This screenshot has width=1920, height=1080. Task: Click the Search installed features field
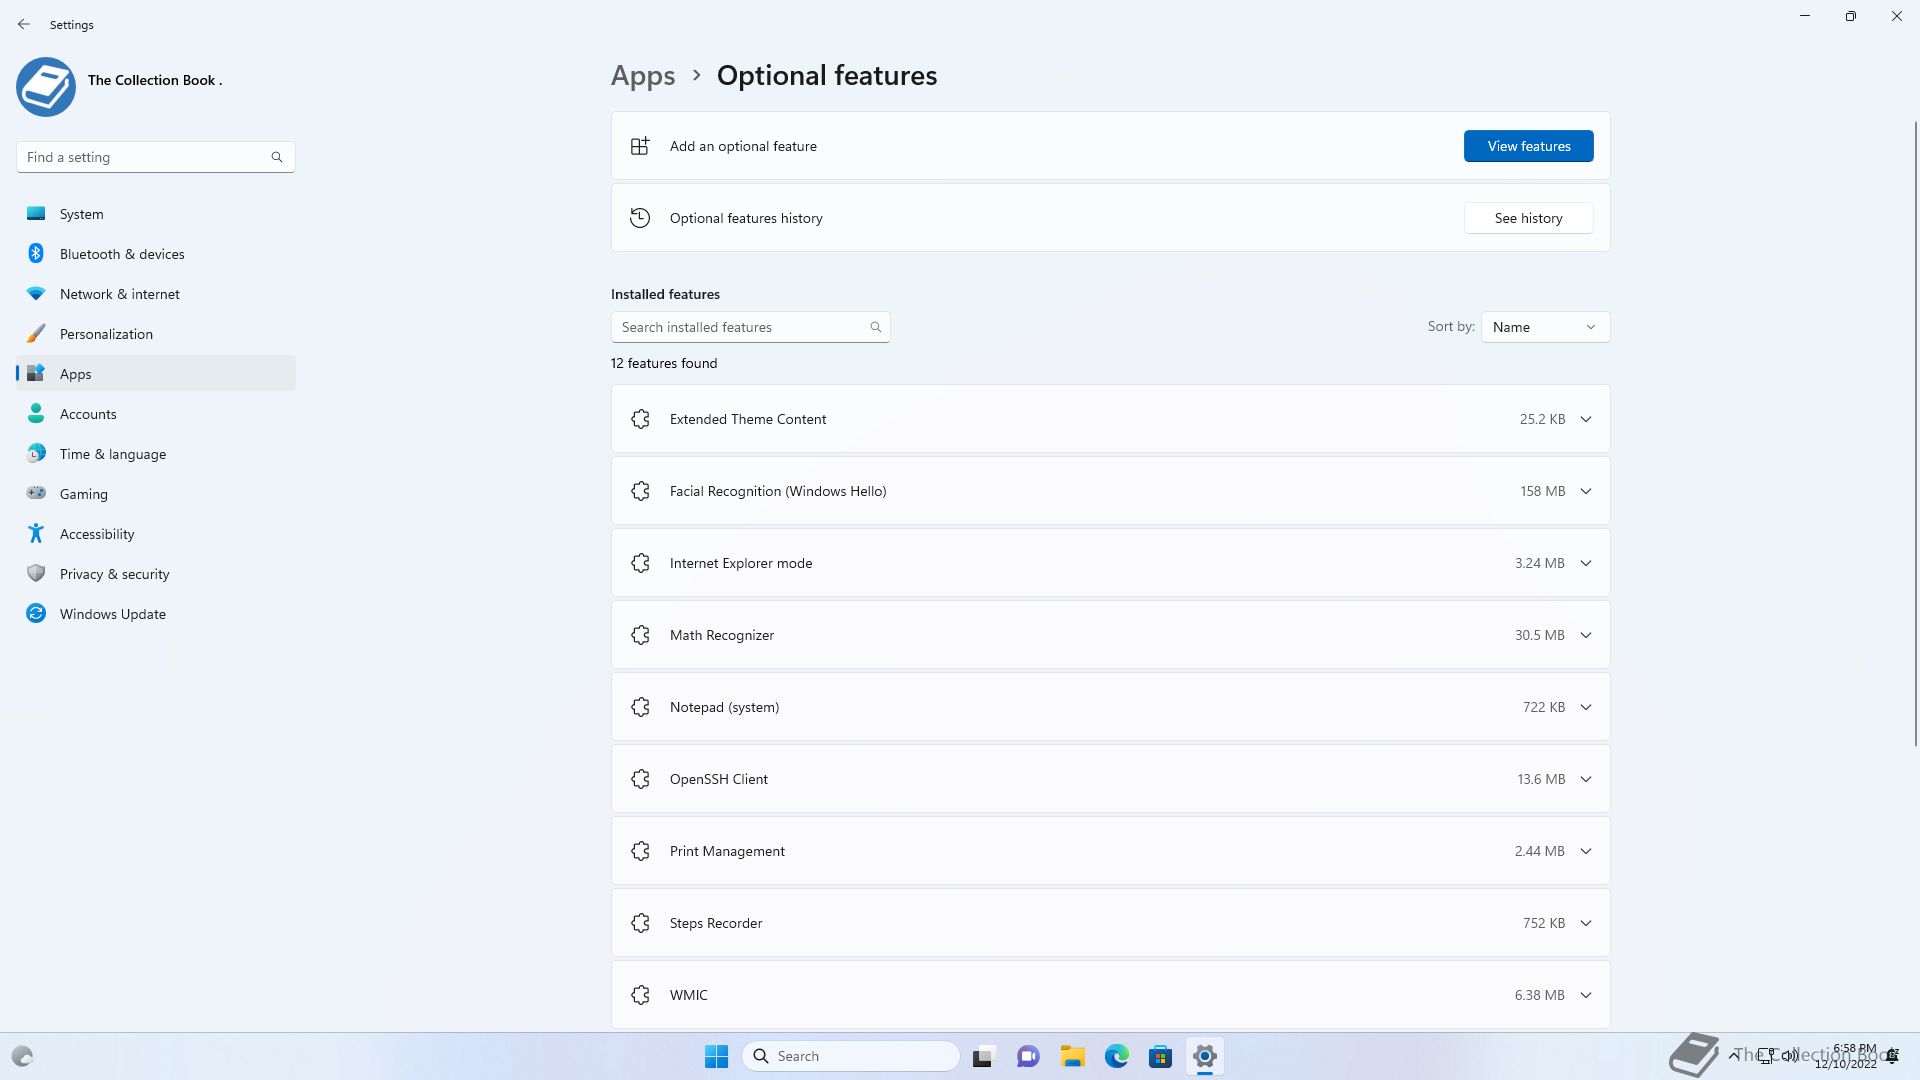click(x=740, y=327)
